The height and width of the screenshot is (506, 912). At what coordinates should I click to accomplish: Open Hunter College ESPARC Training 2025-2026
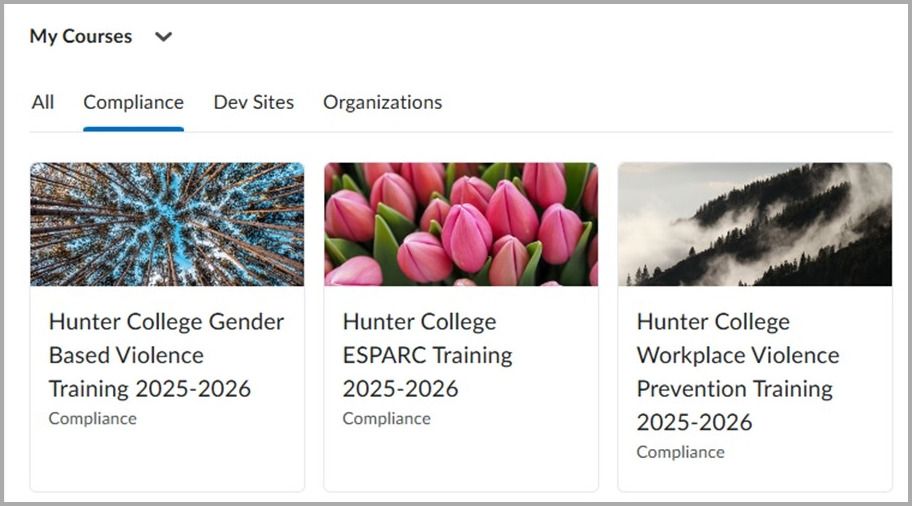click(x=427, y=355)
